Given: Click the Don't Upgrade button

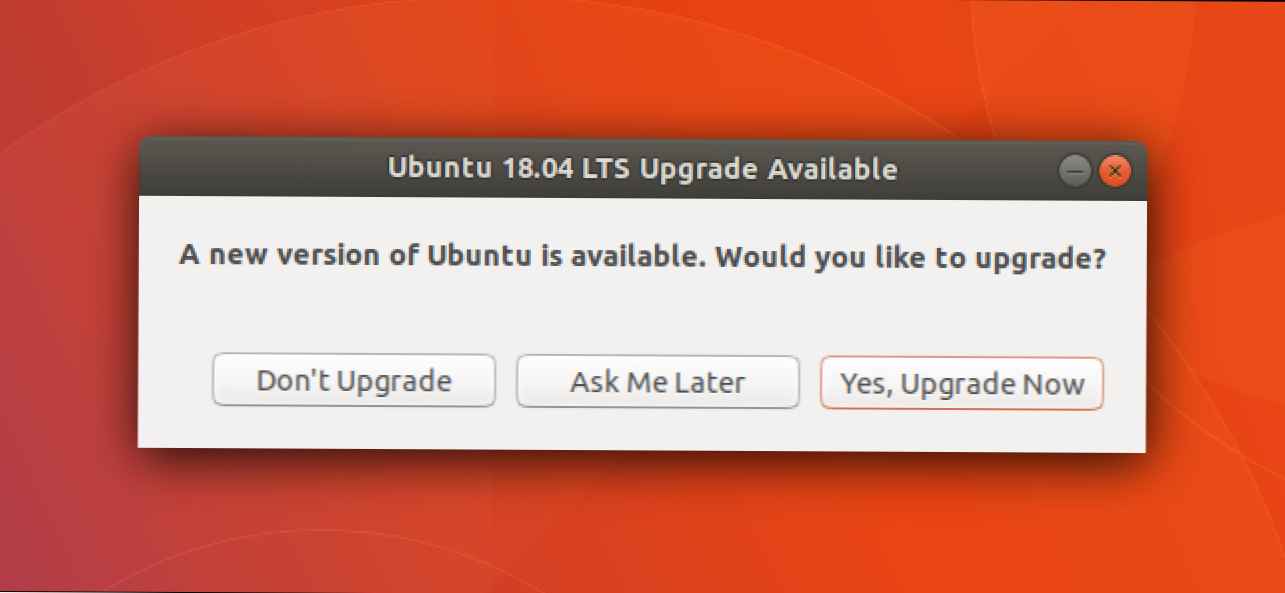Looking at the screenshot, I should (x=354, y=381).
